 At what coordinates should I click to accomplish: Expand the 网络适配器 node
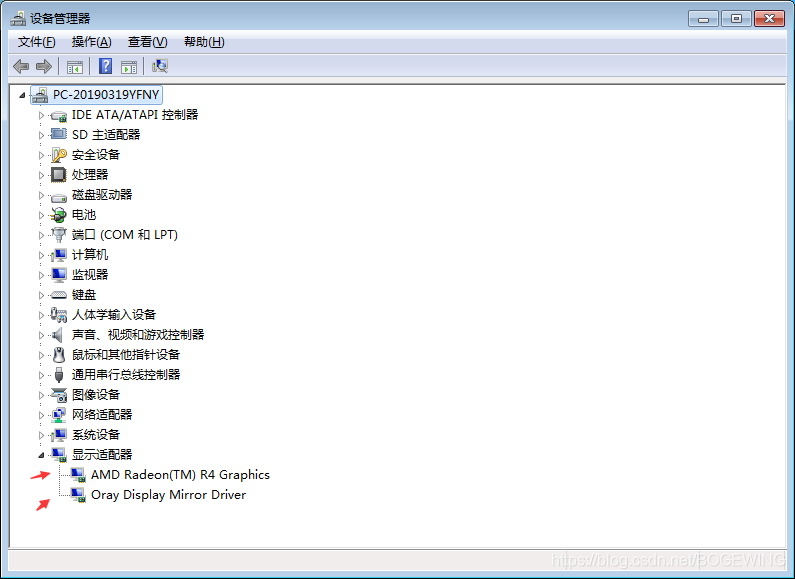[41, 415]
